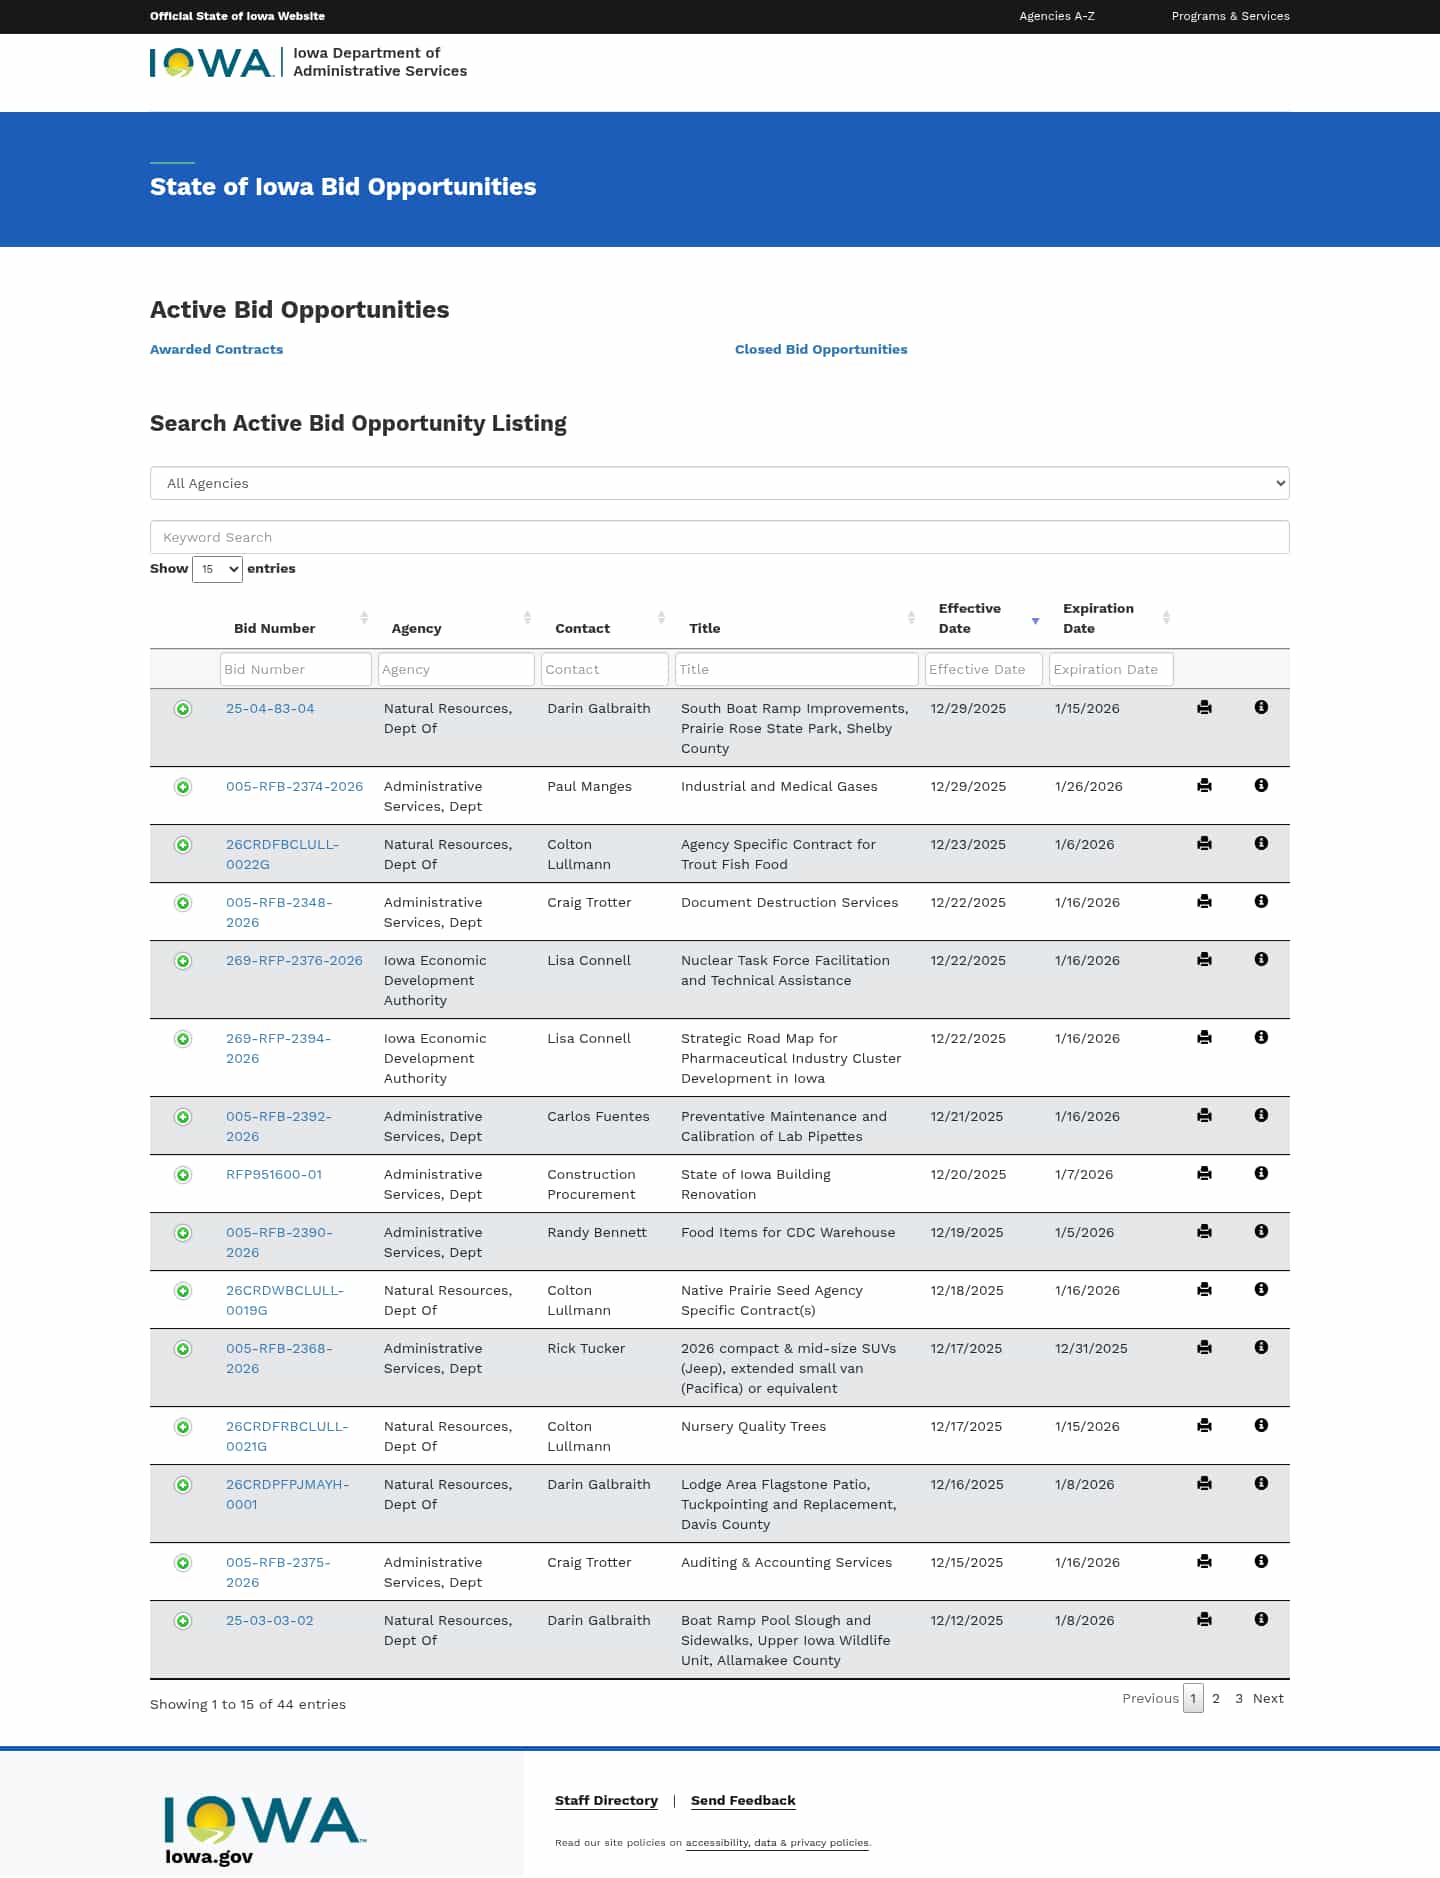Print the Nursery Quality Trees bid
Viewport: 1440px width, 1878px height.
(x=1204, y=1425)
